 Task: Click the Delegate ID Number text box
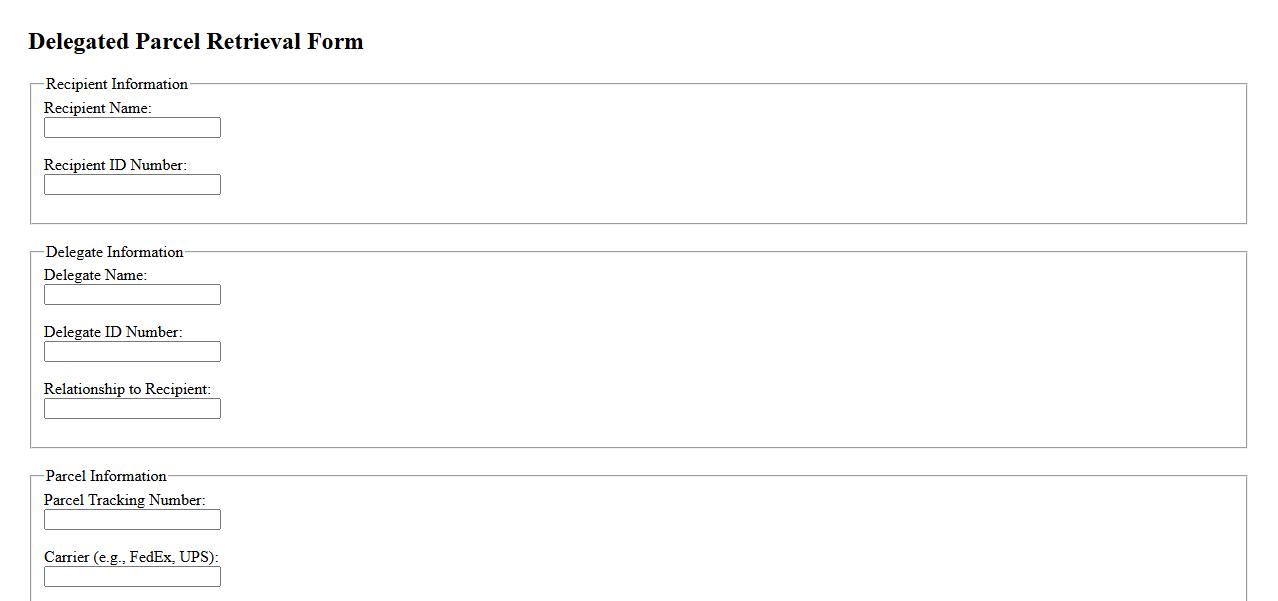[x=132, y=352]
